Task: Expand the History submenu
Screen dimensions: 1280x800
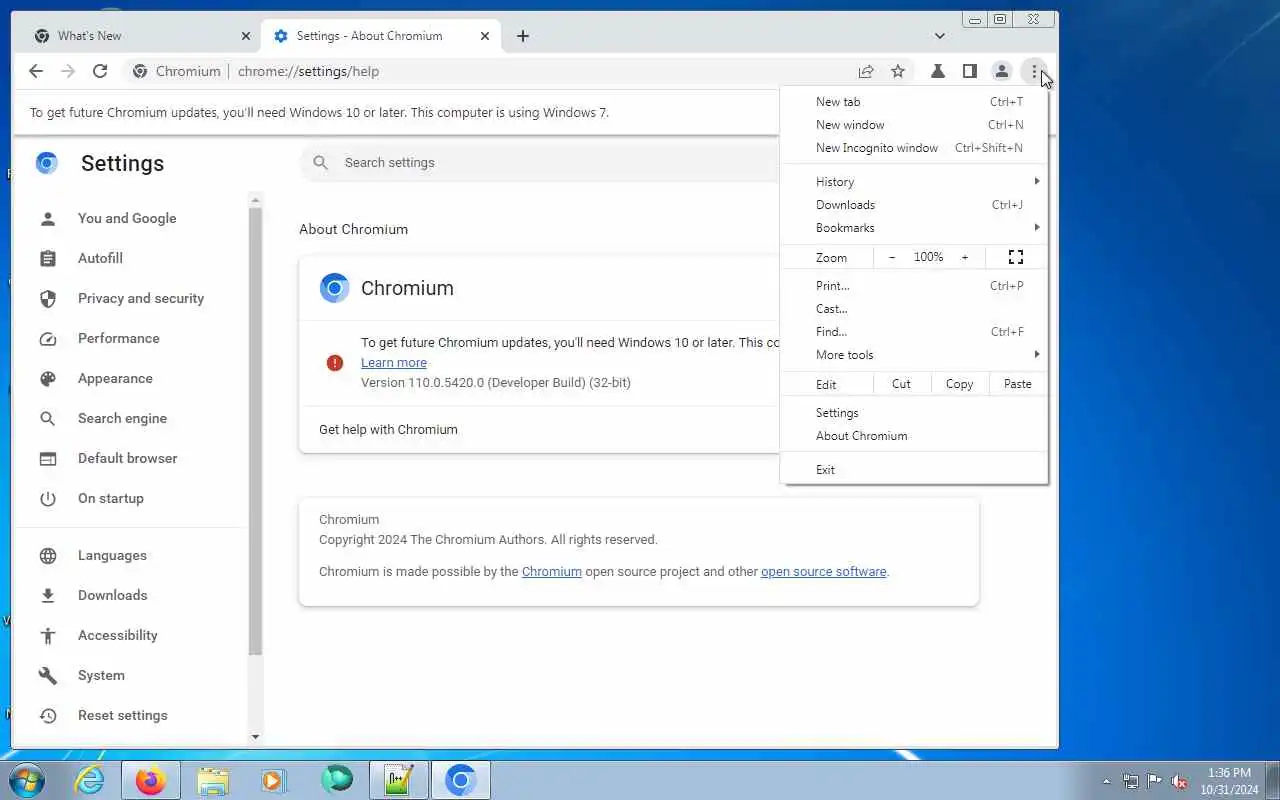Action: (914, 181)
